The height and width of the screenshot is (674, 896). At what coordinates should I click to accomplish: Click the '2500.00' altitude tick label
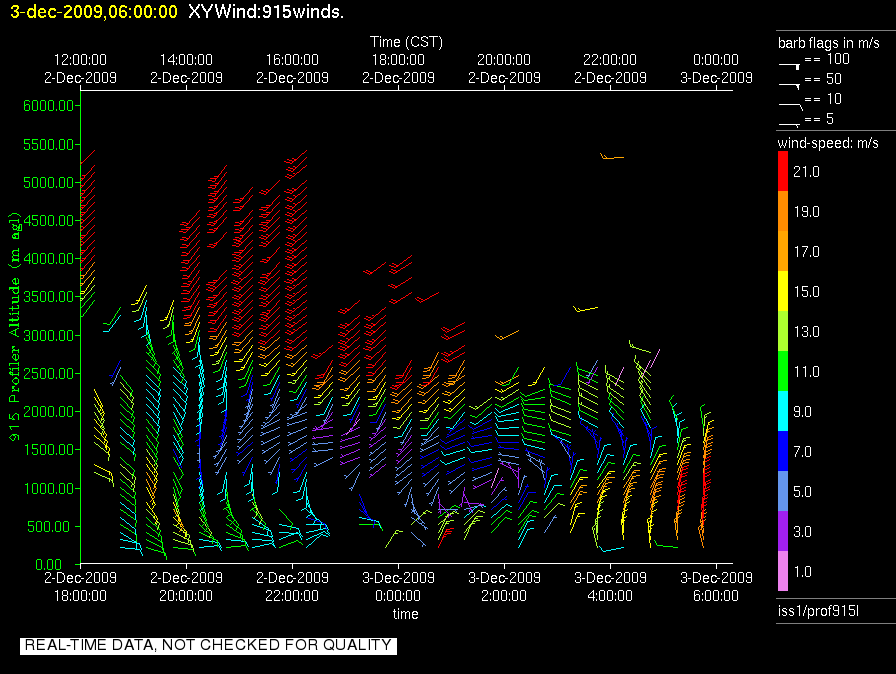49,374
